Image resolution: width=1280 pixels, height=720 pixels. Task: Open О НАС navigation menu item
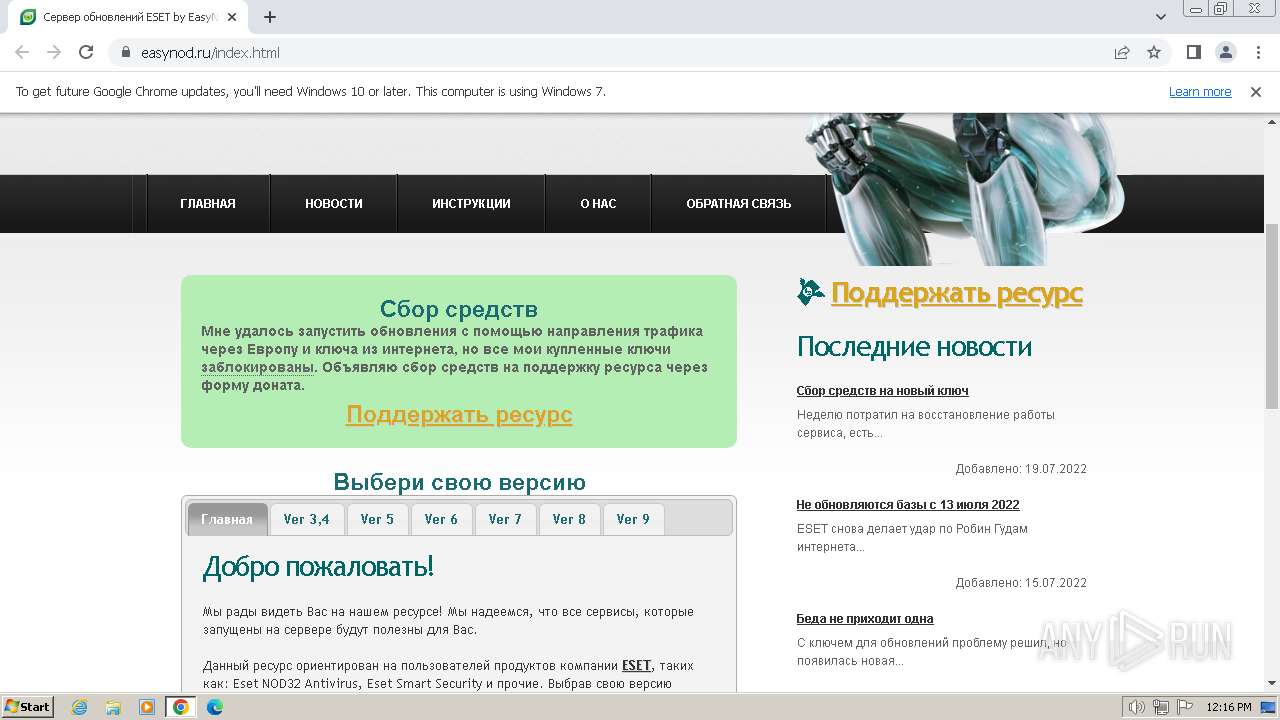coord(598,204)
